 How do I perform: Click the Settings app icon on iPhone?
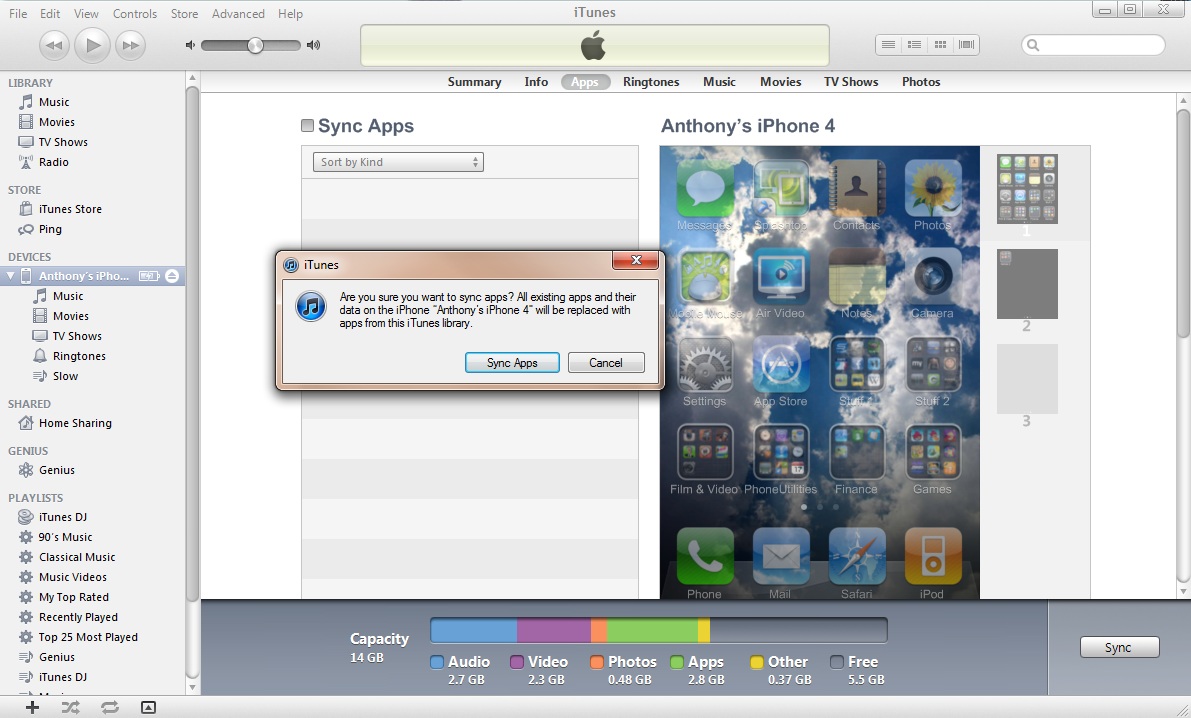click(x=704, y=365)
